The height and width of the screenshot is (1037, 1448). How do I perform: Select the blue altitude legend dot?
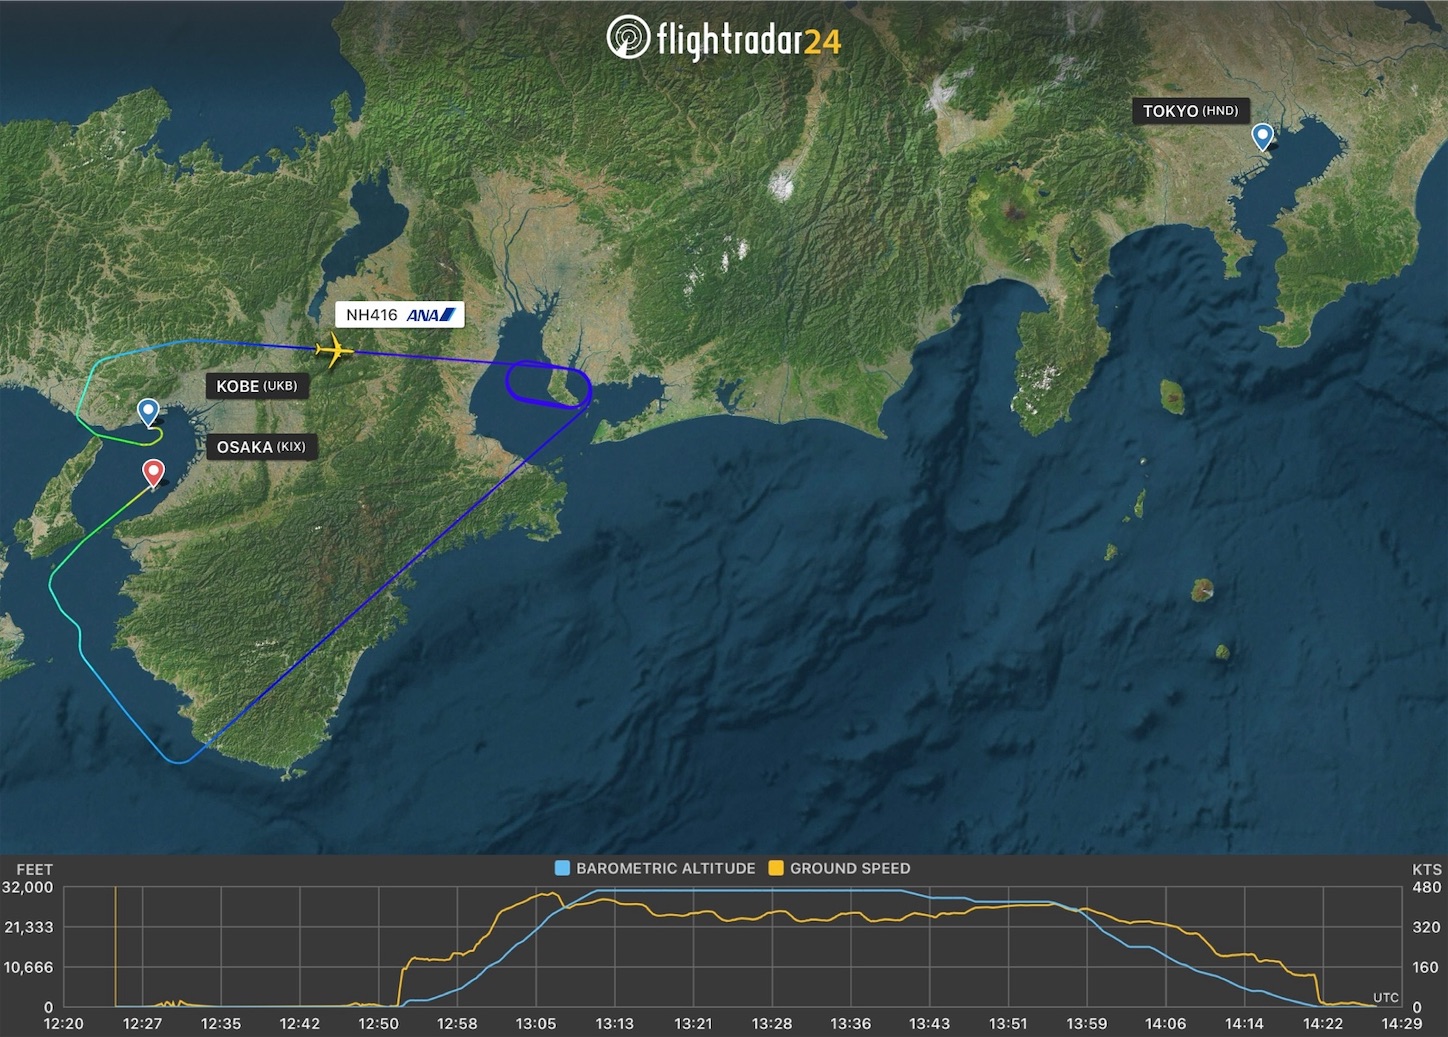pyautogui.click(x=561, y=868)
